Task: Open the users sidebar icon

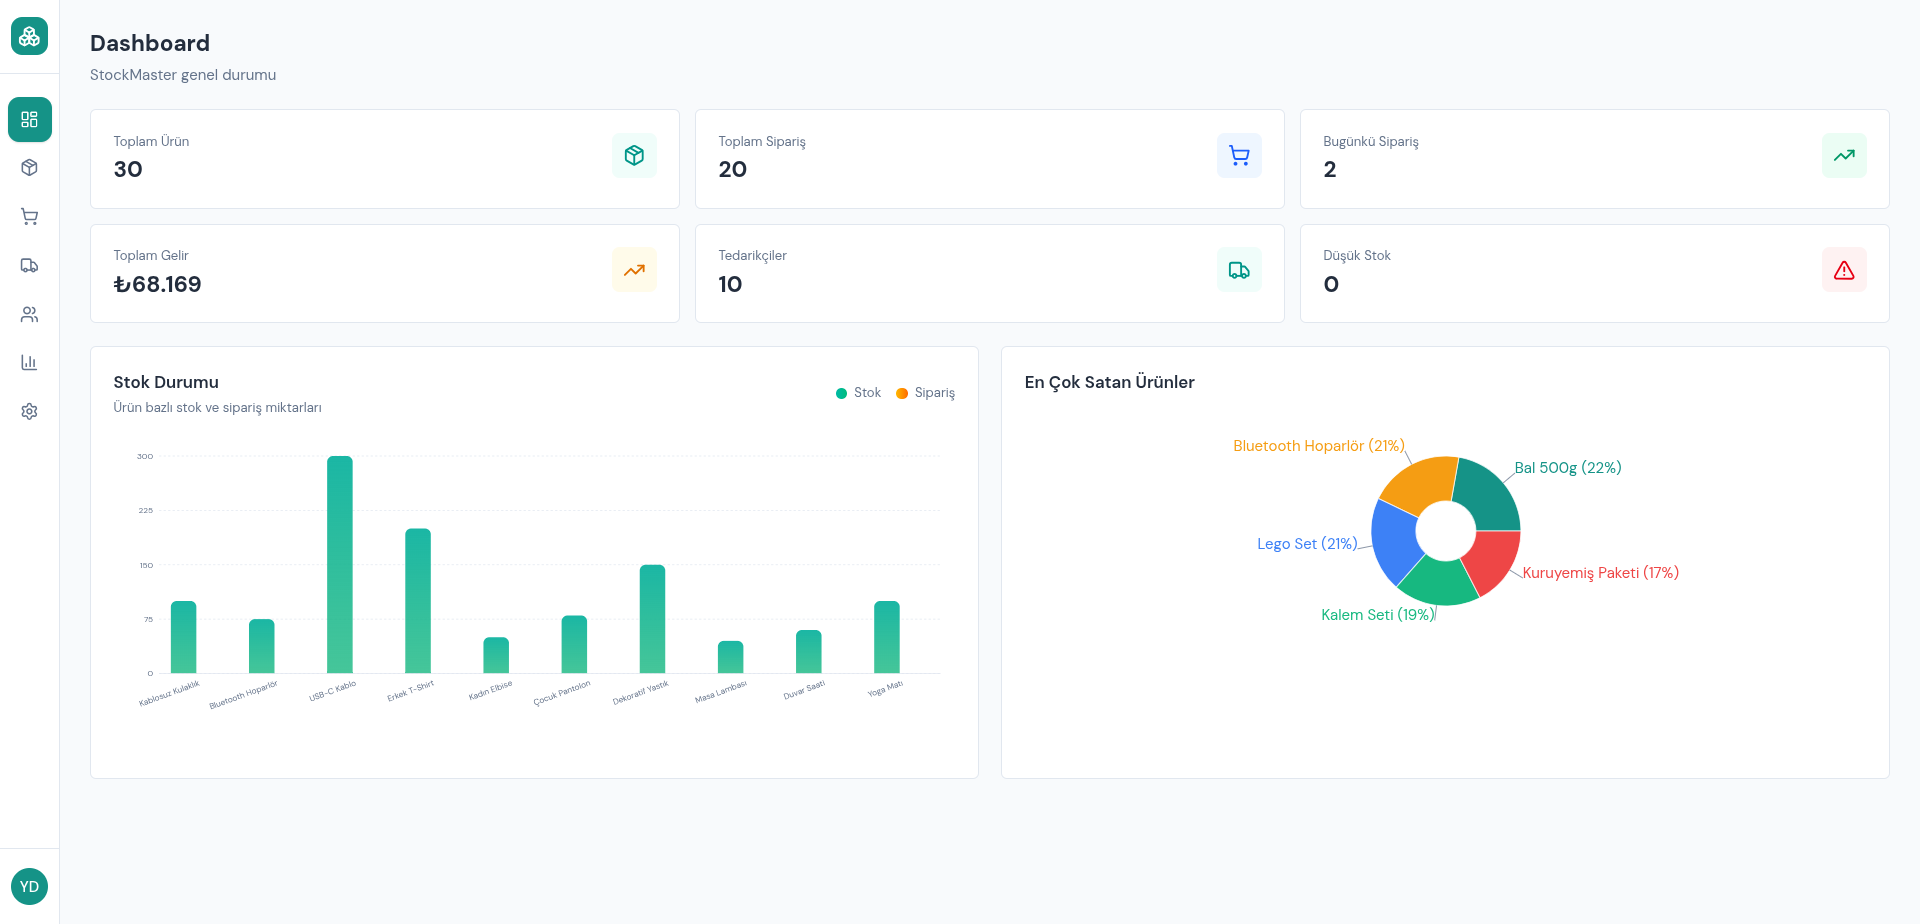Action: click(x=29, y=315)
